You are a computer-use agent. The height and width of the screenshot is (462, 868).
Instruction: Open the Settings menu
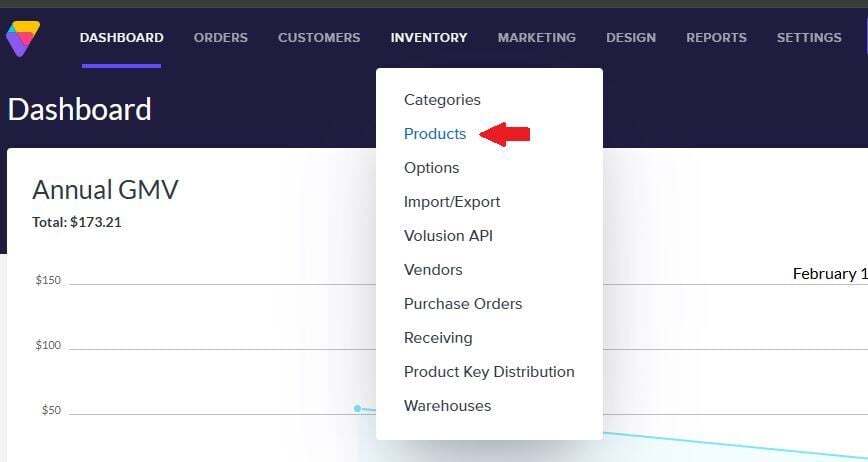coord(808,38)
